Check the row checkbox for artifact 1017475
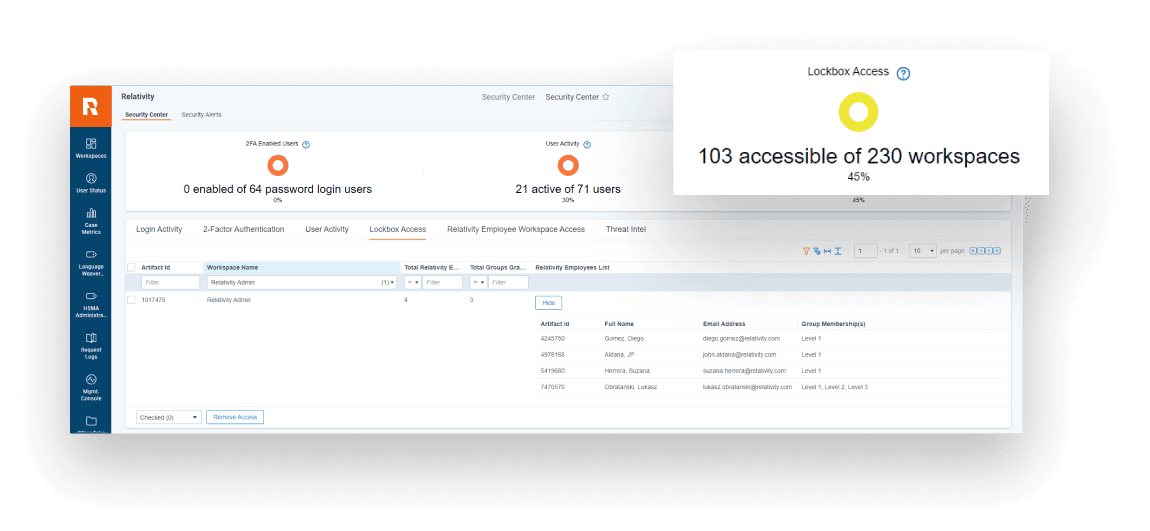This screenshot has height=531, width=1150. (131, 300)
